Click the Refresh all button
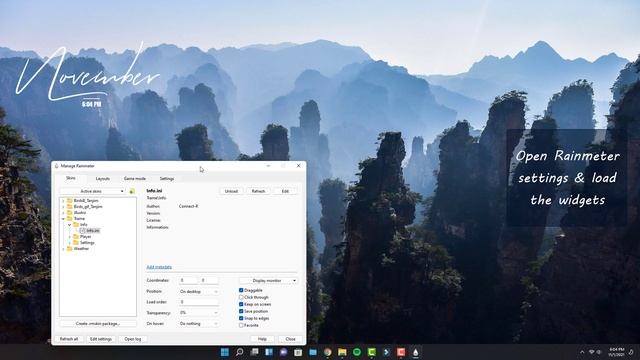The height and width of the screenshot is (360, 640). coord(69,339)
